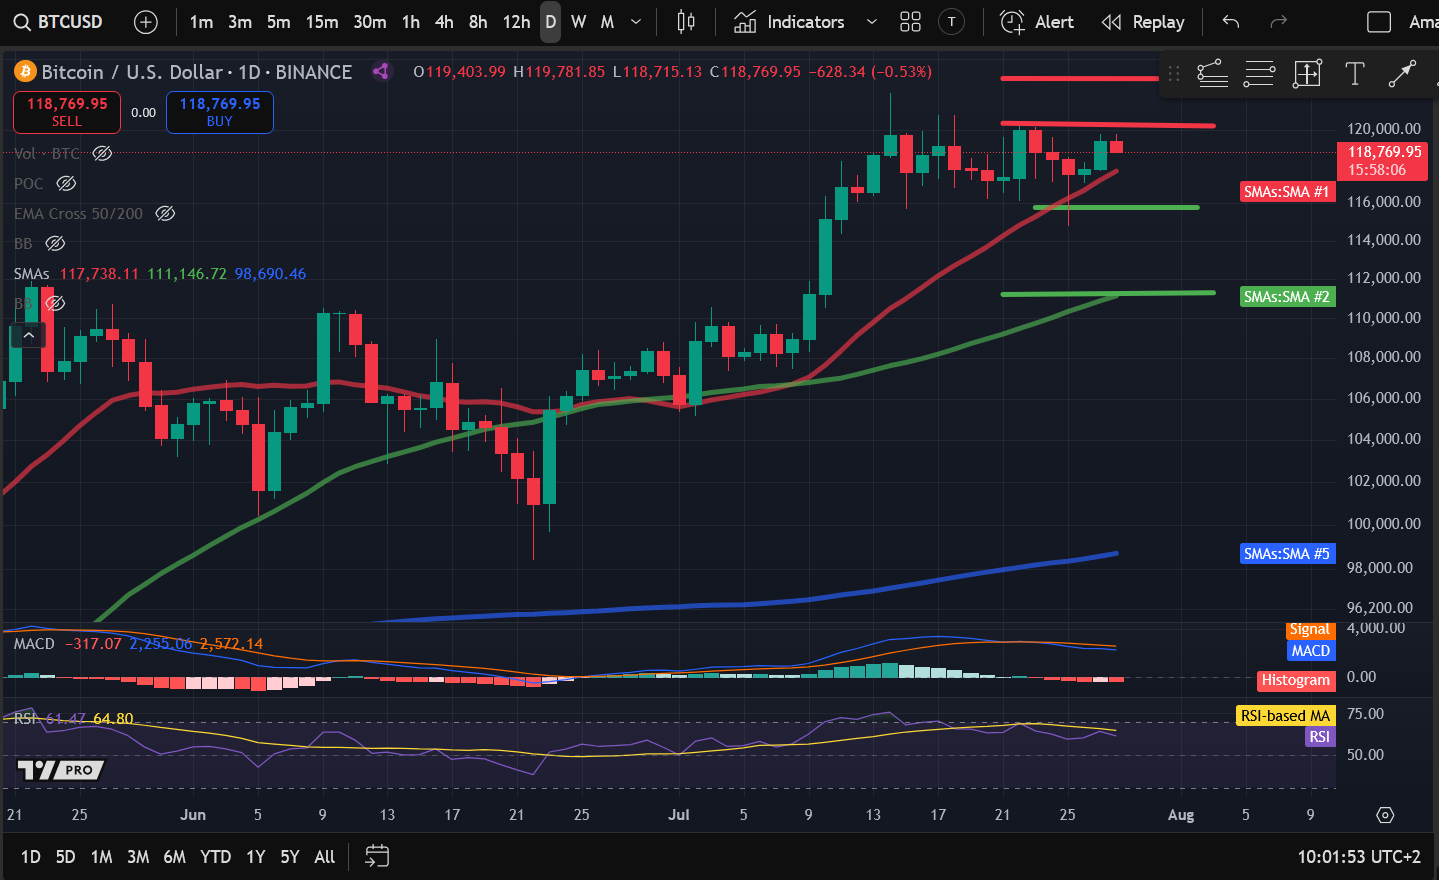Click the SMAs:SMA #5 price label
The image size is (1439, 880).
click(1287, 553)
